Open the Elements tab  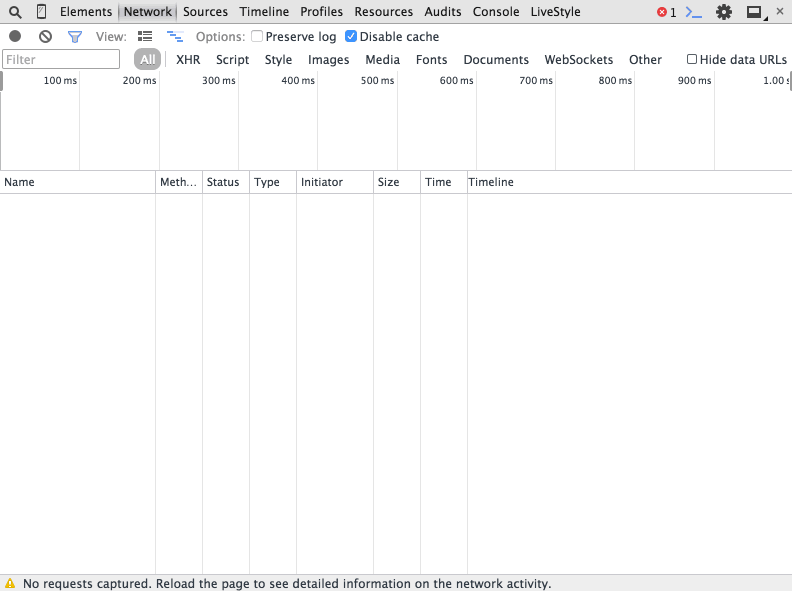(x=86, y=12)
